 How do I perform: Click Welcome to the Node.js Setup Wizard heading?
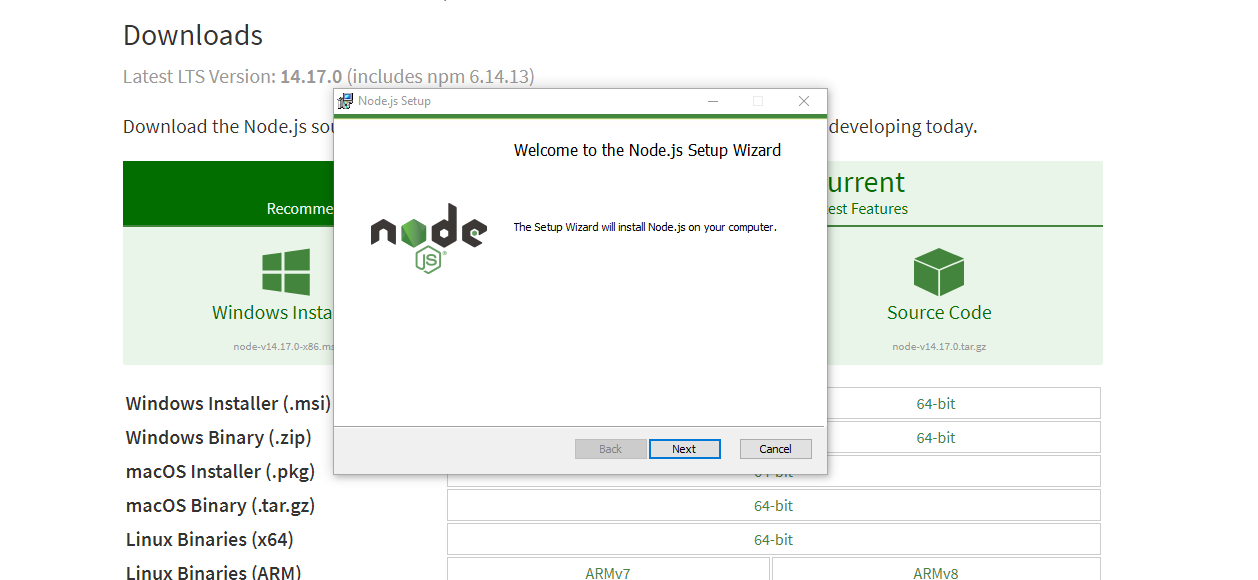pos(647,150)
